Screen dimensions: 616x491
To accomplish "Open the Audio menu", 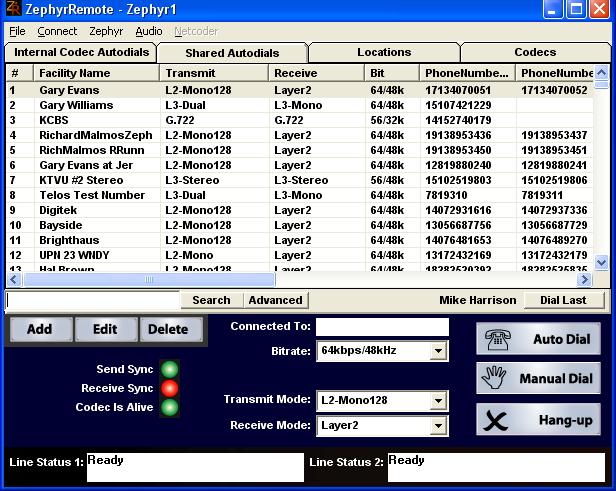I will 149,31.
